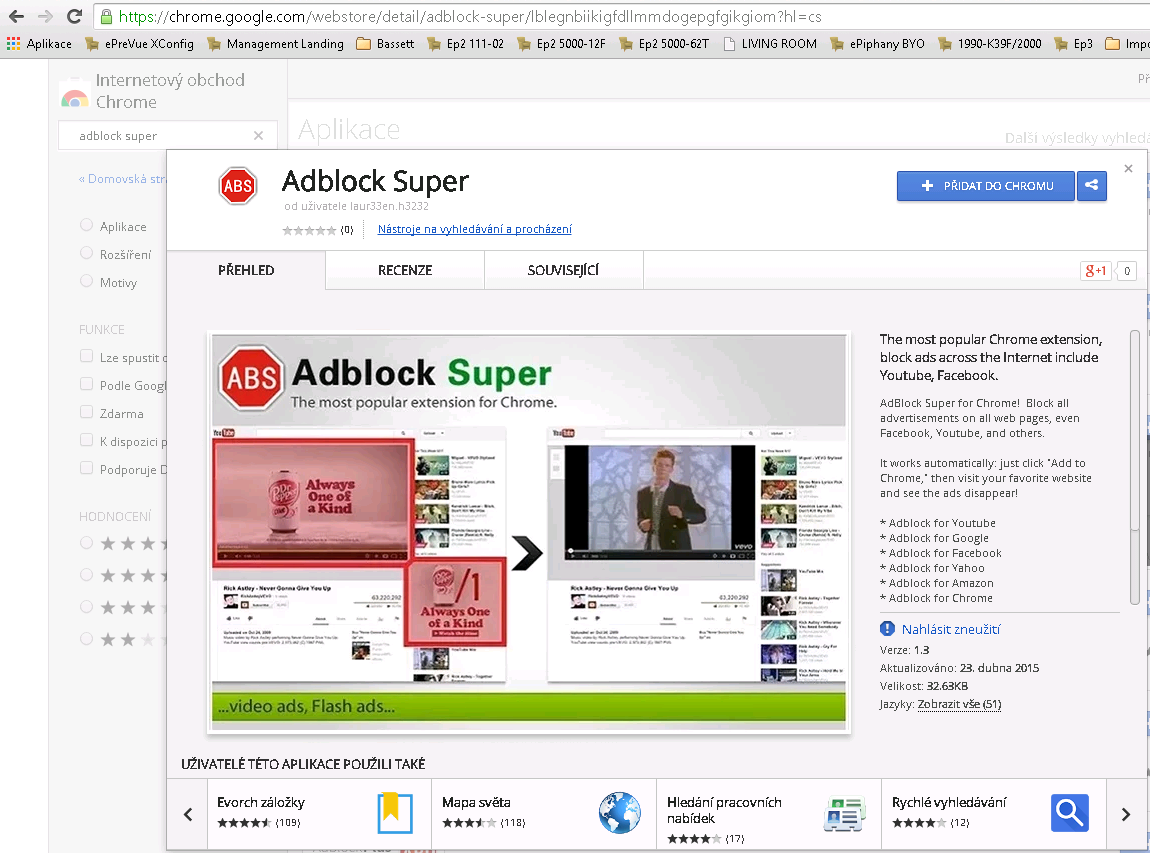Image resolution: width=1150 pixels, height=853 pixels.
Task: Click the browser forward arrow
Action: coord(45,16)
